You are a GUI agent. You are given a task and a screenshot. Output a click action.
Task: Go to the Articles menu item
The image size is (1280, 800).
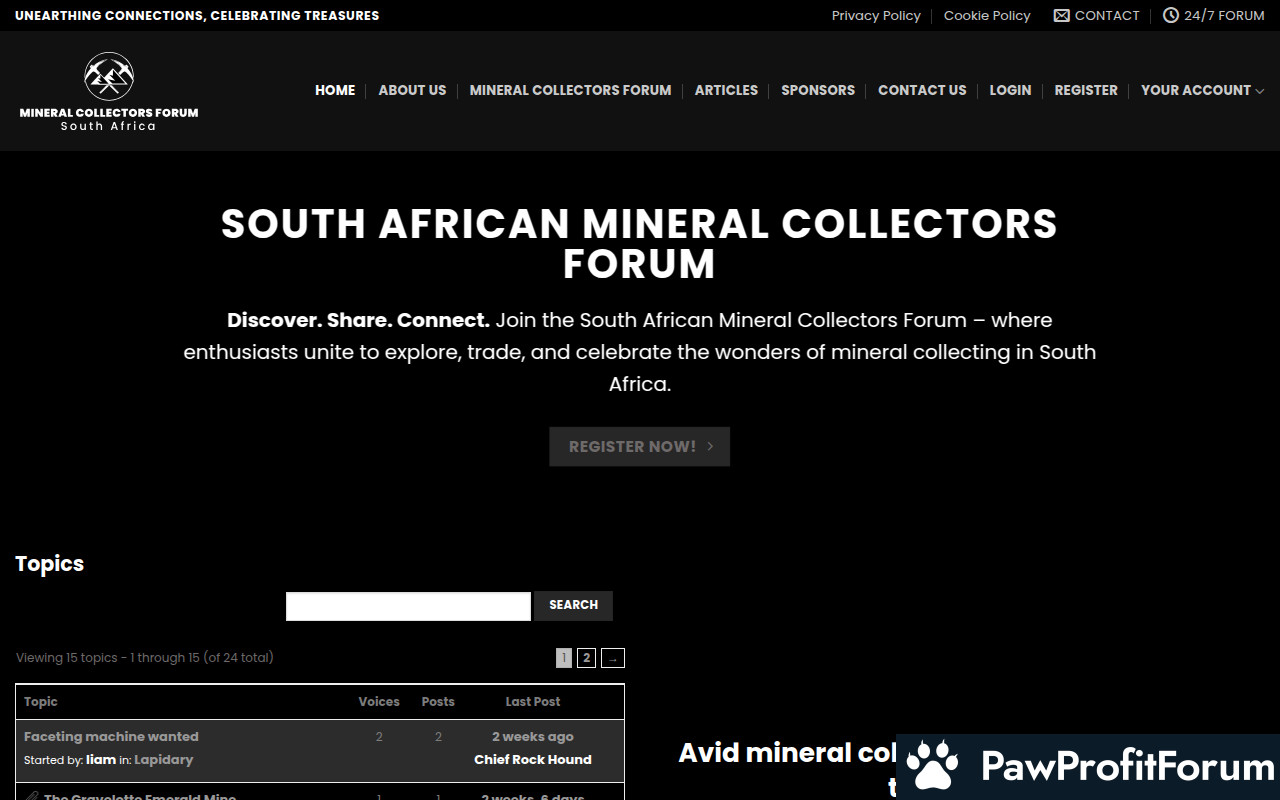pos(726,90)
